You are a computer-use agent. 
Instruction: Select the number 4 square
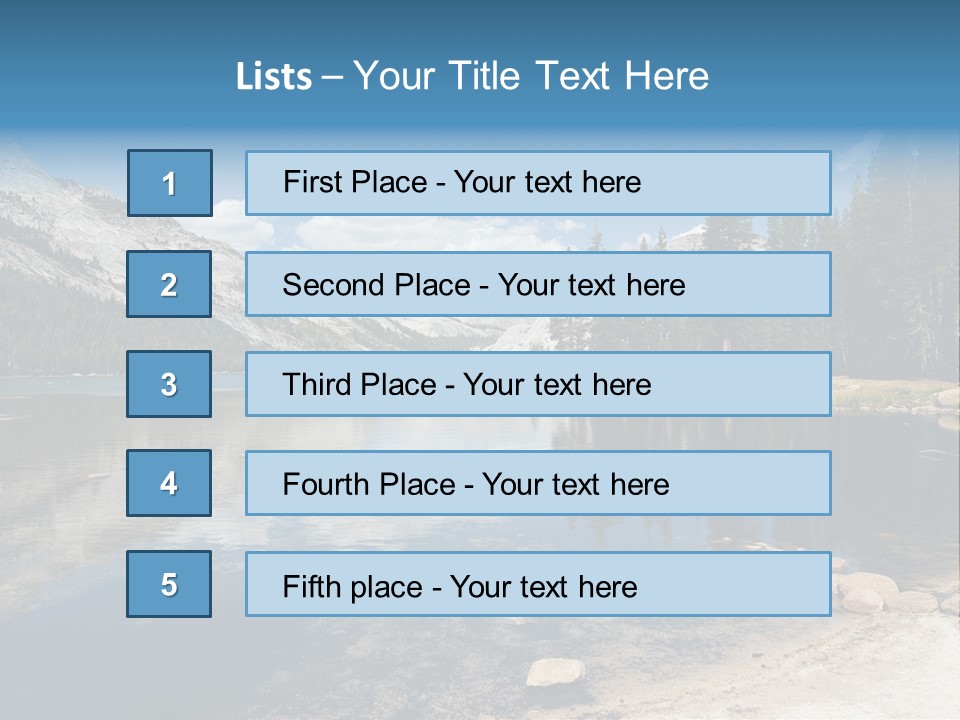pyautogui.click(x=169, y=483)
